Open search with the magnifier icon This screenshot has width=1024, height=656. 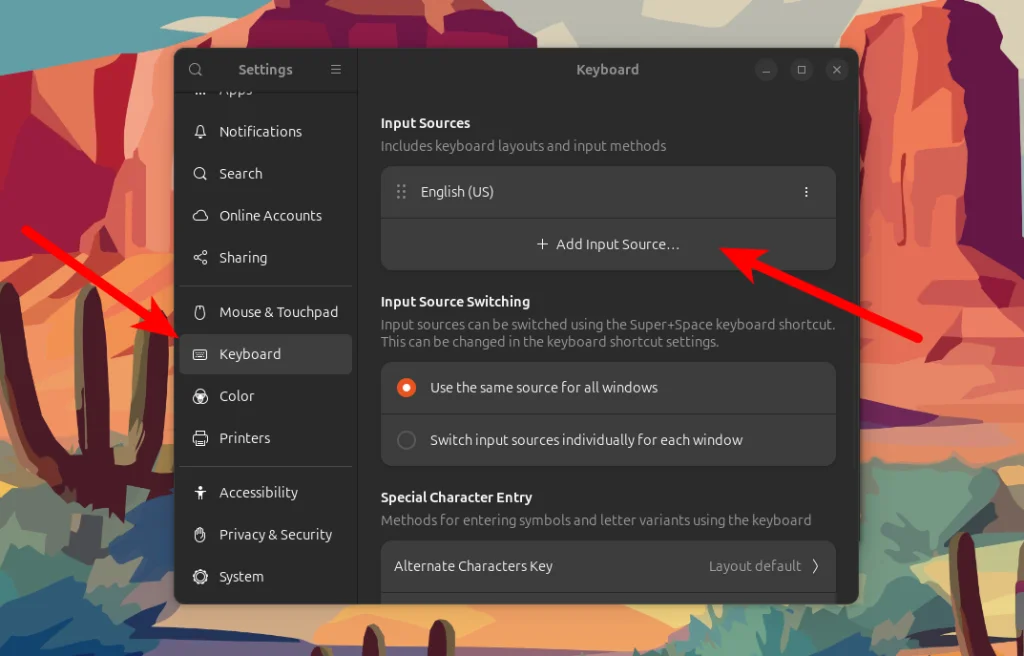click(x=195, y=69)
